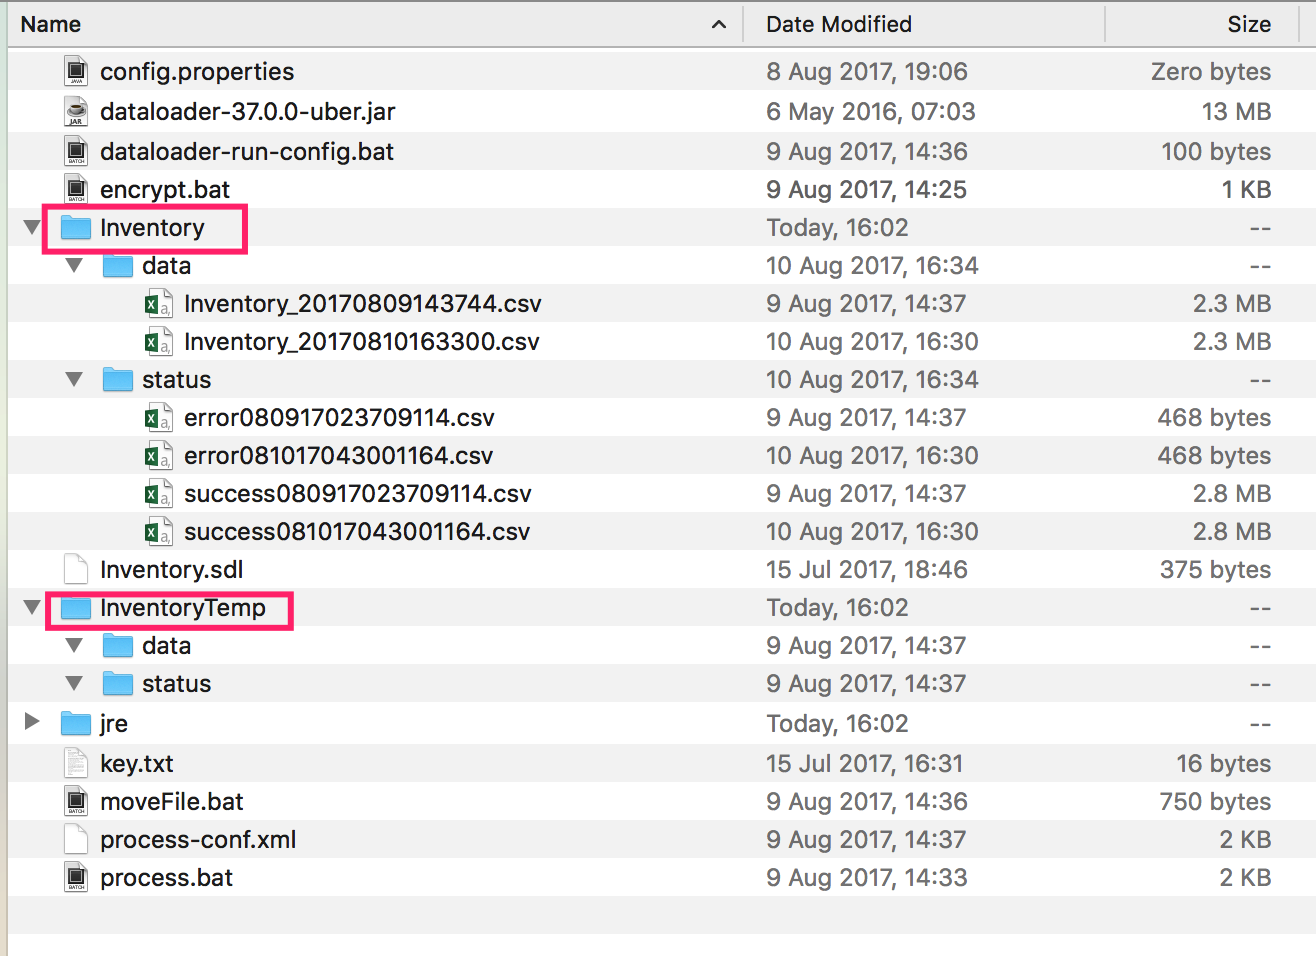Click the file name "Inventory.sdl"
1316x956 pixels.
pyautogui.click(x=172, y=570)
